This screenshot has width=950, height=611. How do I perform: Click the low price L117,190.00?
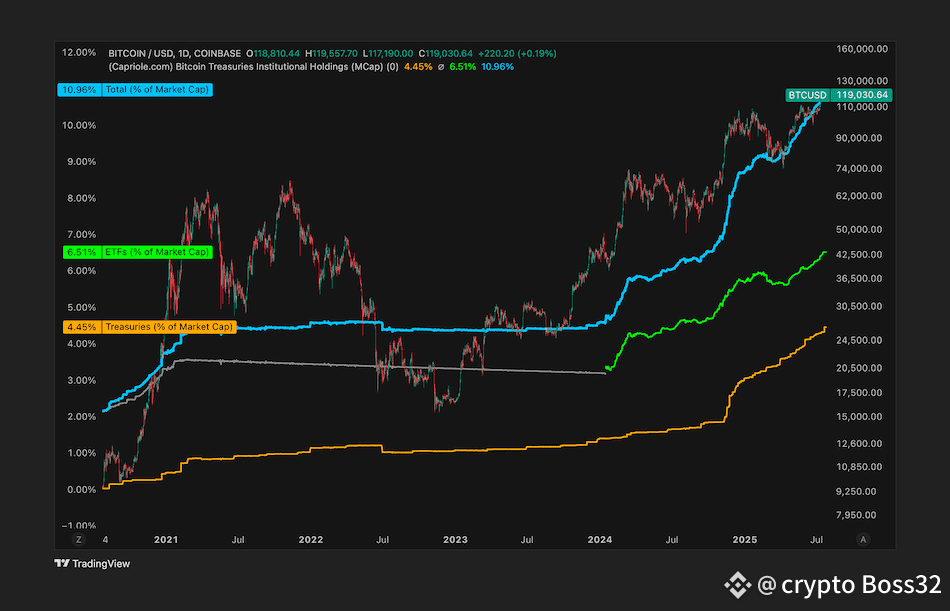coord(390,53)
